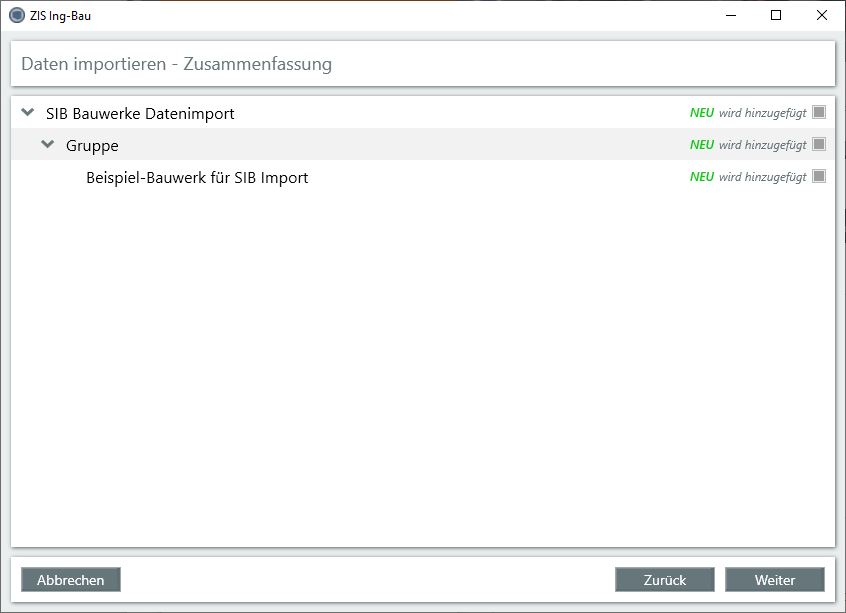
Task: Click the ZIS Ing-Bau app icon
Action: tap(17, 15)
